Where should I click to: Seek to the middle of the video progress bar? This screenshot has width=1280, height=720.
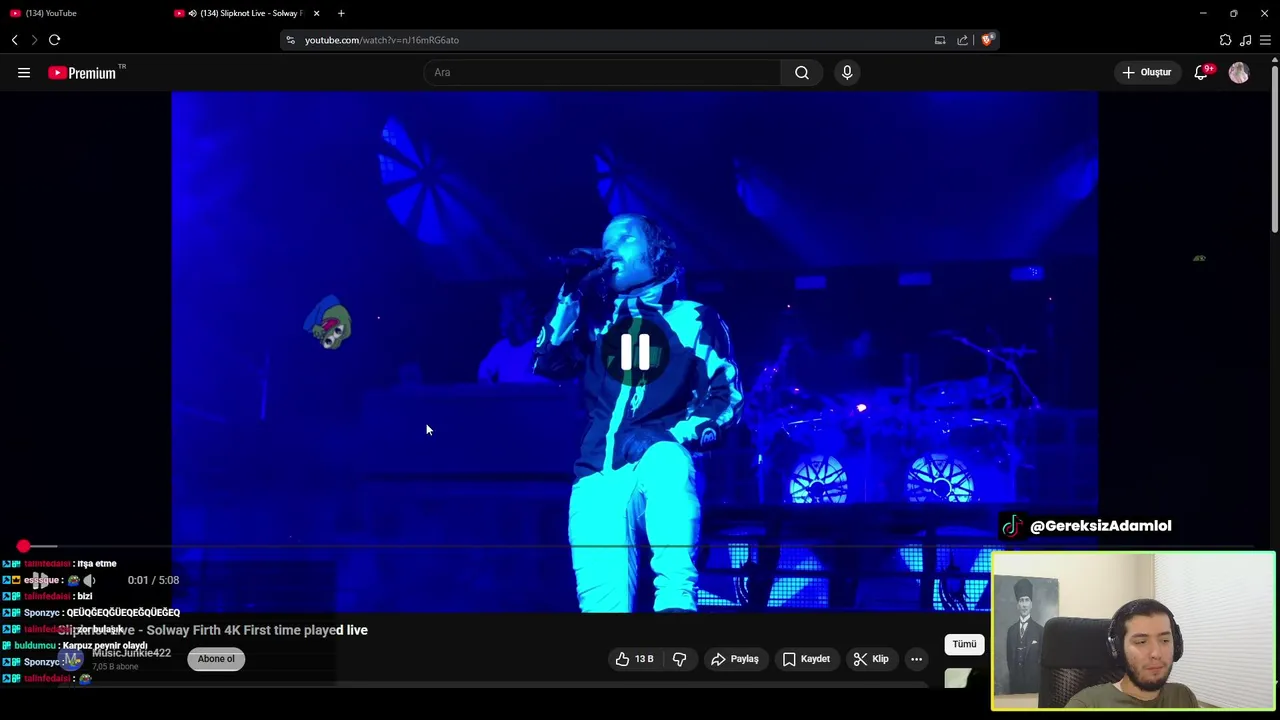(x=635, y=546)
